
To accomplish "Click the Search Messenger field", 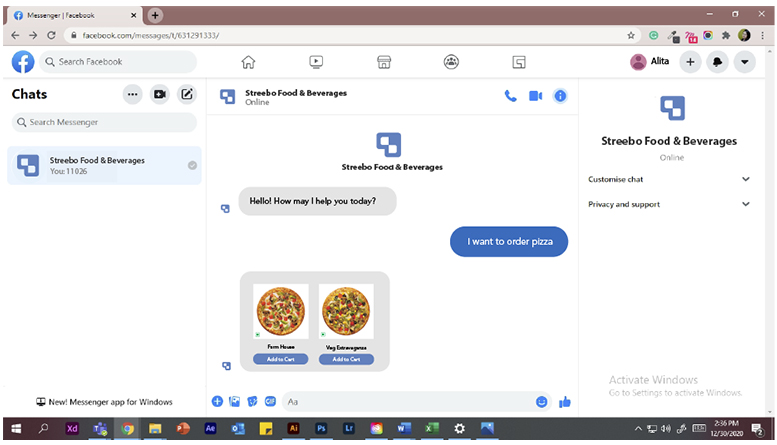I will 104,122.
